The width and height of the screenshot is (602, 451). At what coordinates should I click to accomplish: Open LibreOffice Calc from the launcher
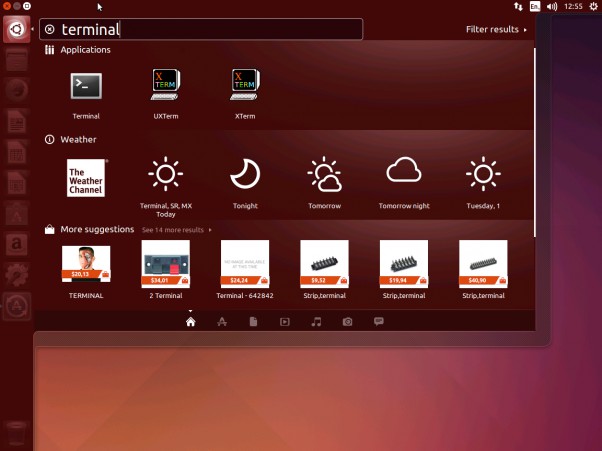pyautogui.click(x=17, y=152)
